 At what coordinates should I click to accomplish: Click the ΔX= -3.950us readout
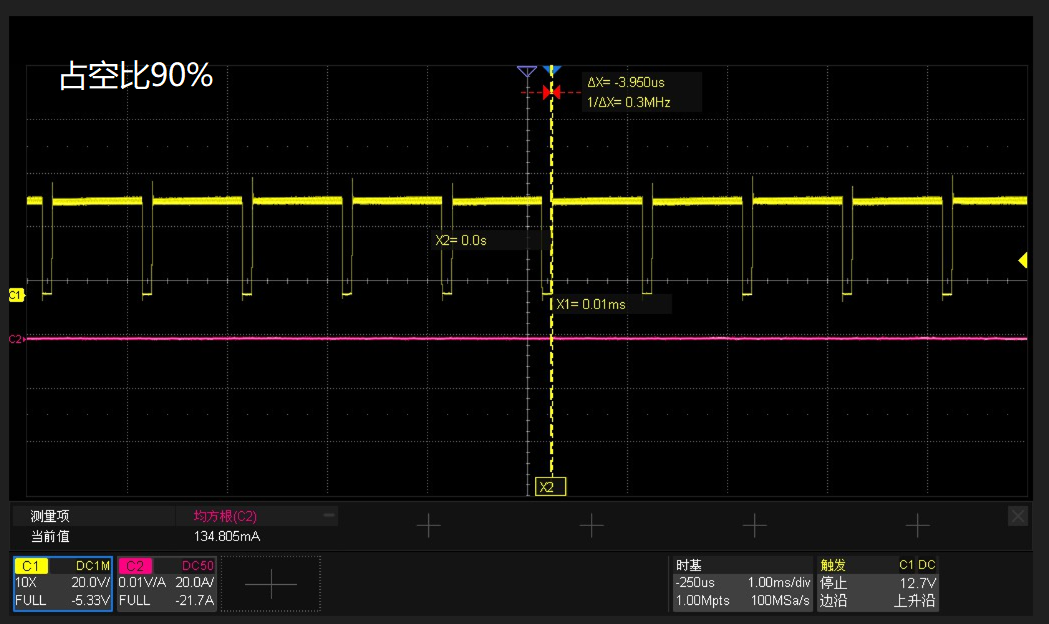tap(626, 82)
